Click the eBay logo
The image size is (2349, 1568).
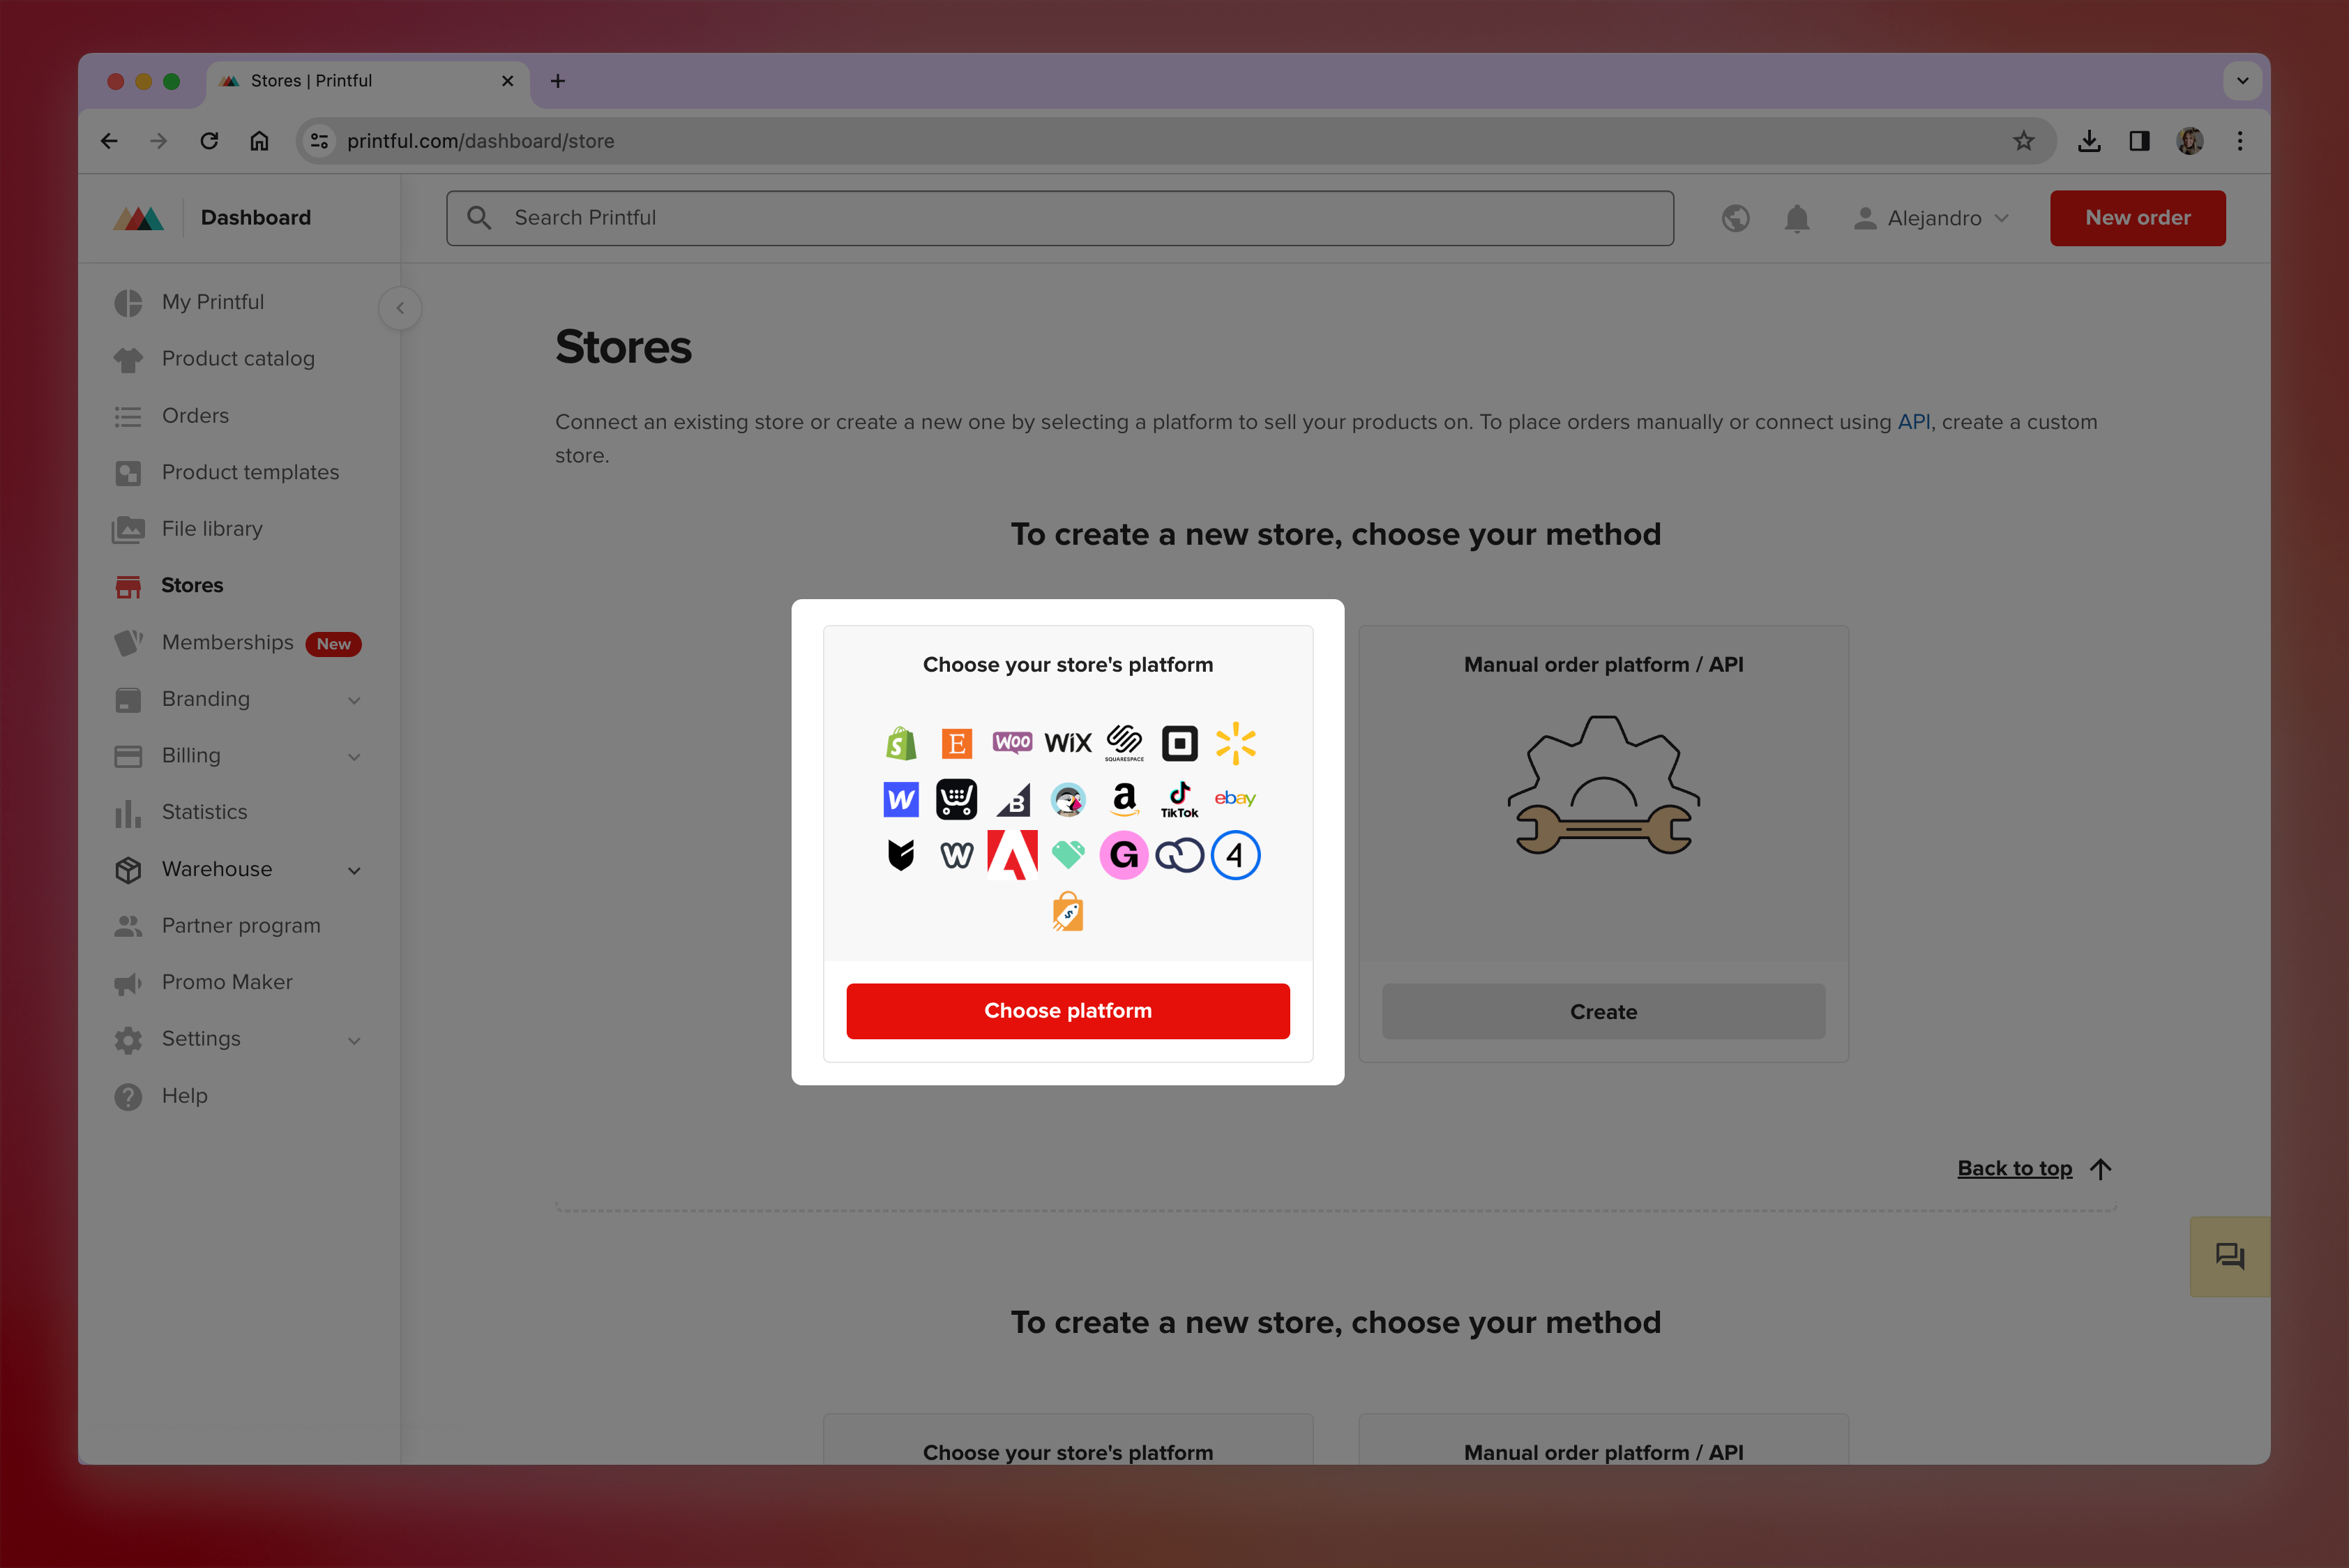point(1235,798)
